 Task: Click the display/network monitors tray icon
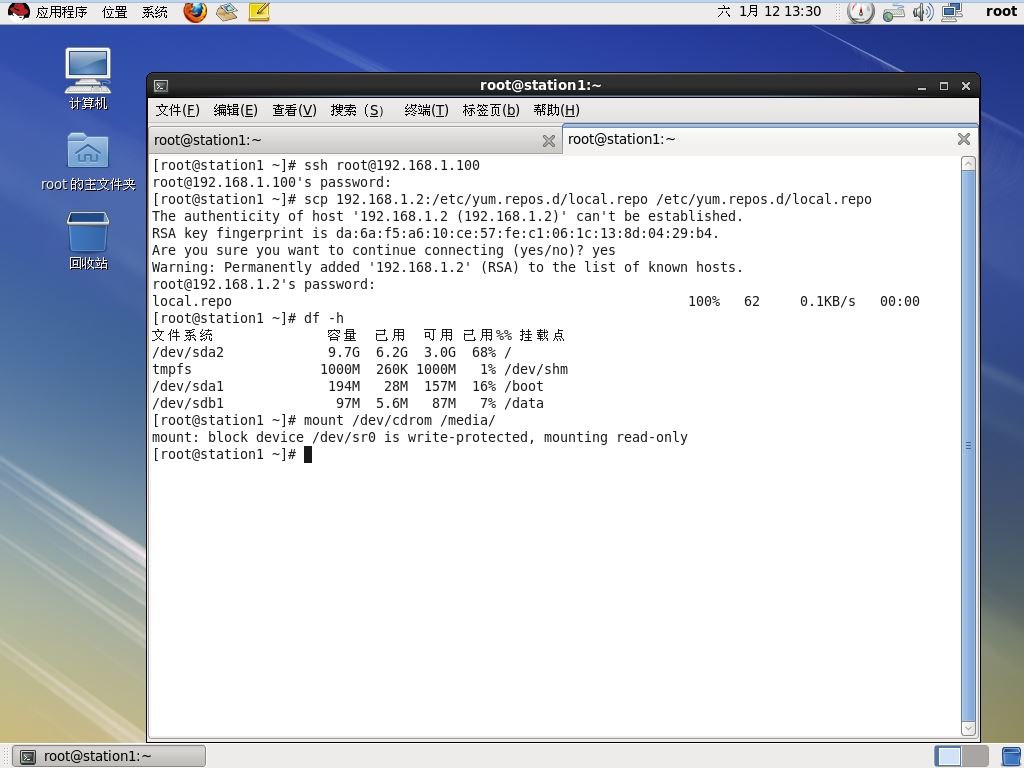[952, 12]
